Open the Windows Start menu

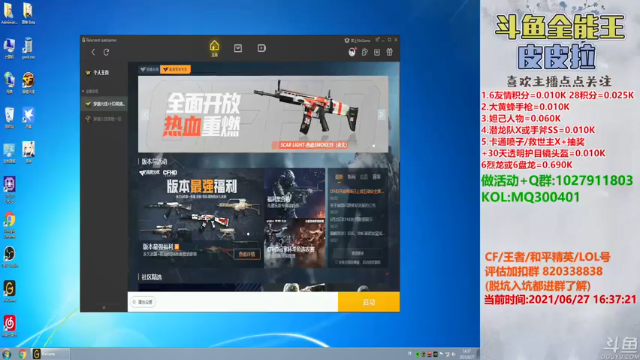tap(7, 354)
